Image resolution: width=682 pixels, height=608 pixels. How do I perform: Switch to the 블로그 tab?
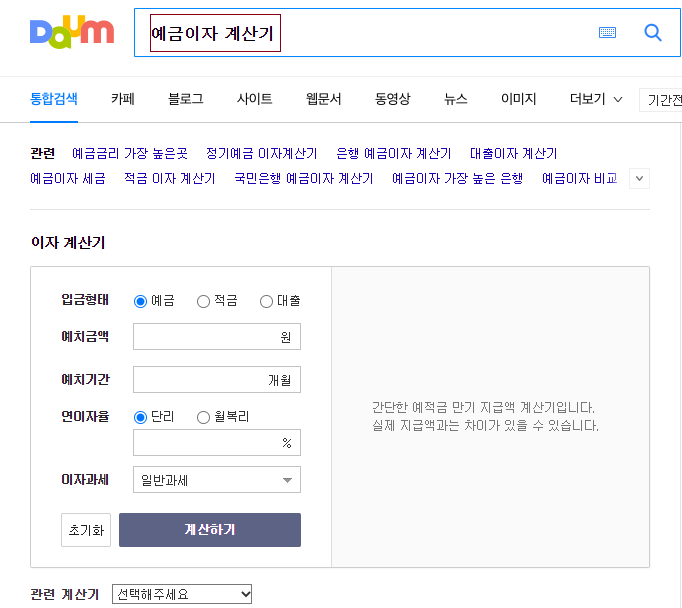click(x=186, y=99)
